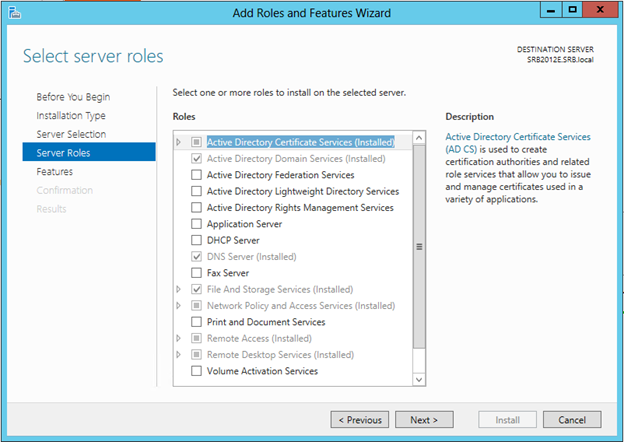624x442 pixels.
Task: Expand File And Storage Services node
Action: (x=178, y=289)
